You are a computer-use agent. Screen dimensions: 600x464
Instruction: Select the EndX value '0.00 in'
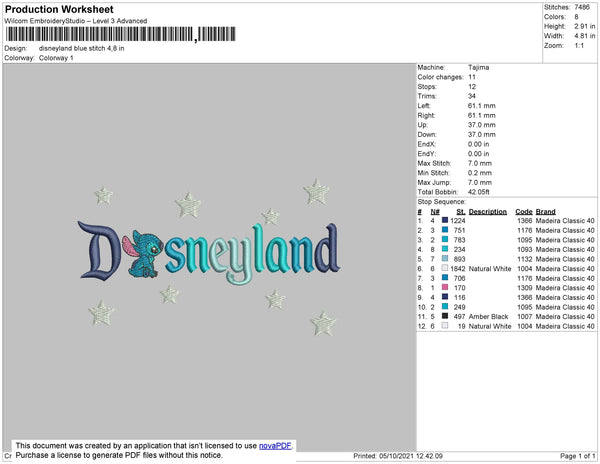coord(478,144)
